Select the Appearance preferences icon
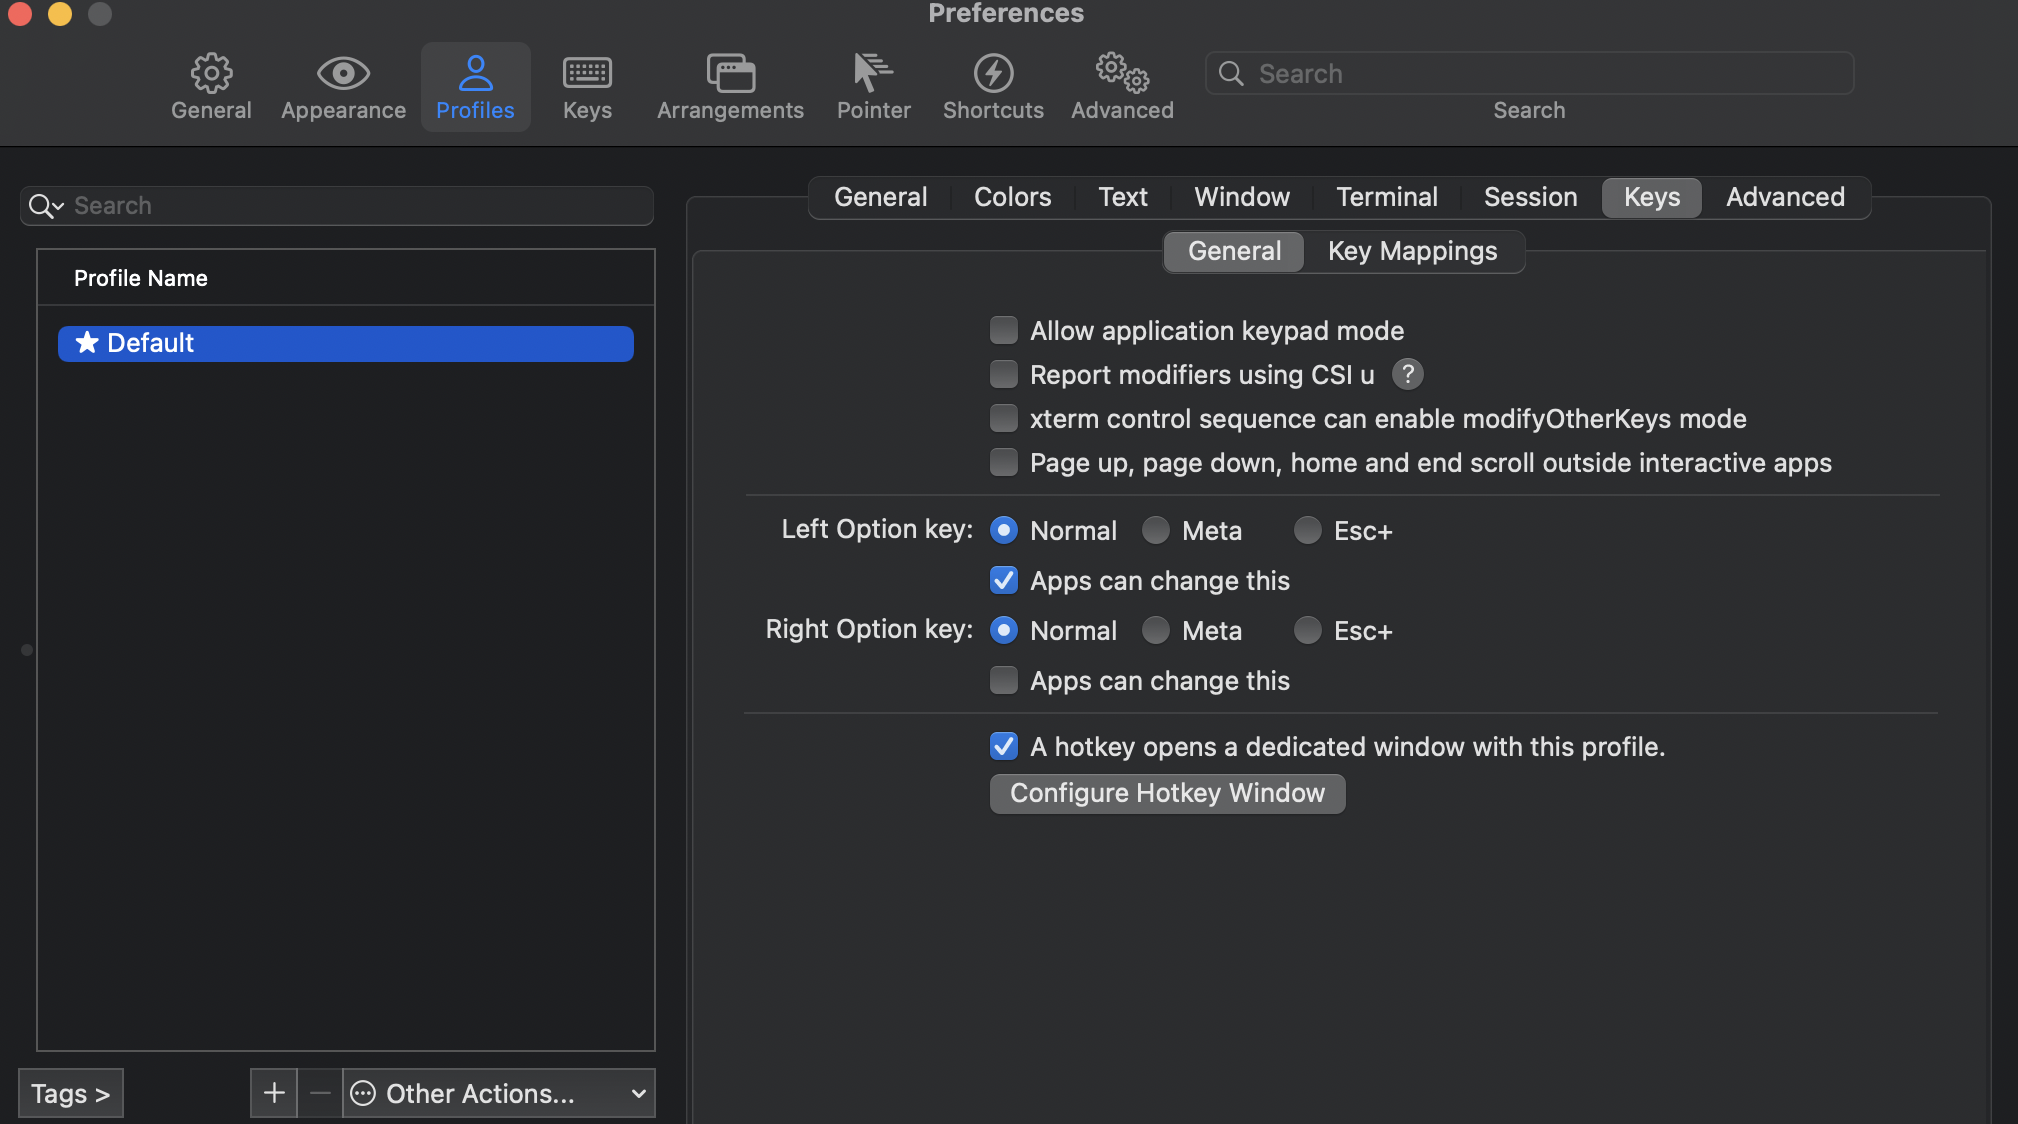The width and height of the screenshot is (2018, 1124). [342, 86]
